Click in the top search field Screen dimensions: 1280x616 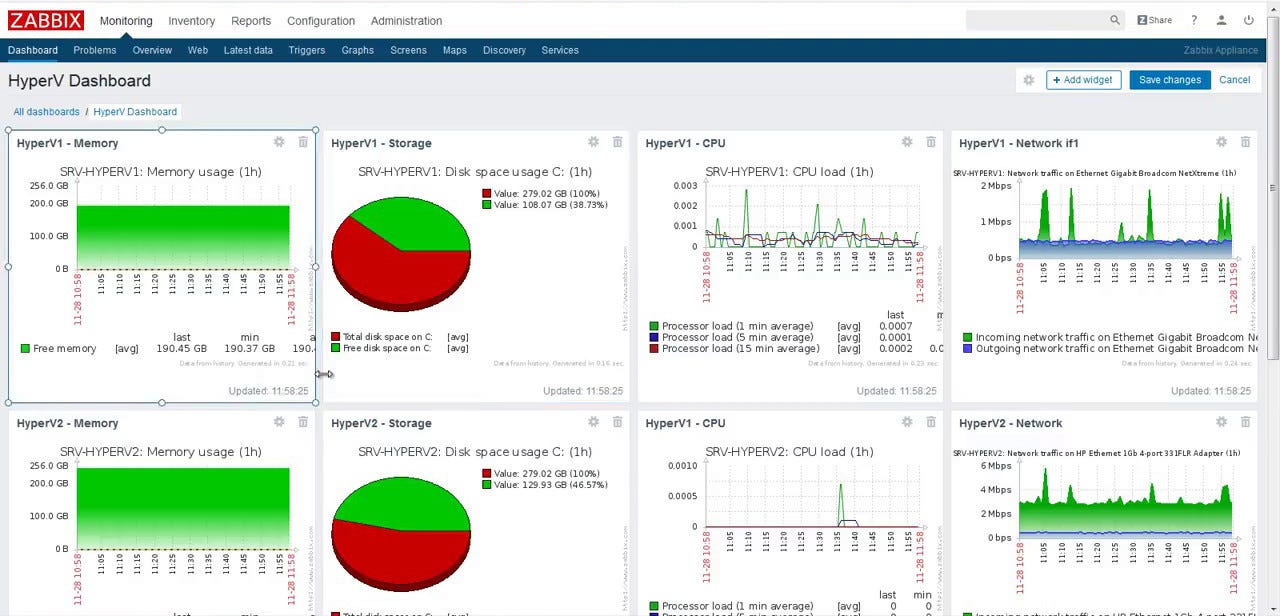click(x=1037, y=20)
